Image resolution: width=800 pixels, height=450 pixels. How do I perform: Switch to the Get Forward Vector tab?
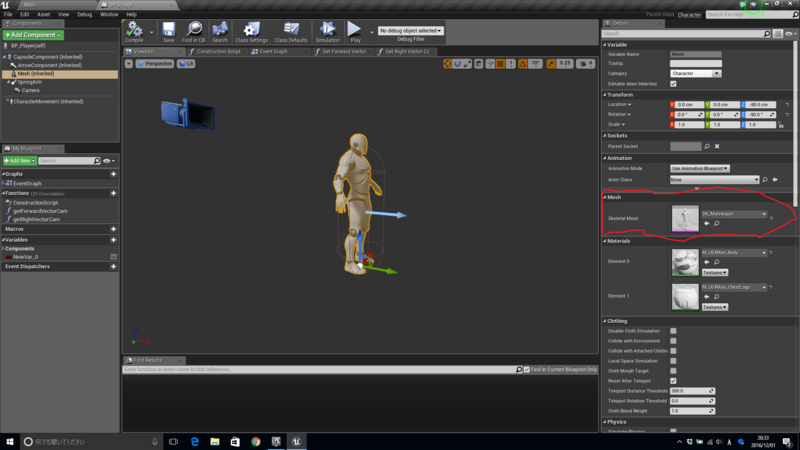click(x=341, y=52)
